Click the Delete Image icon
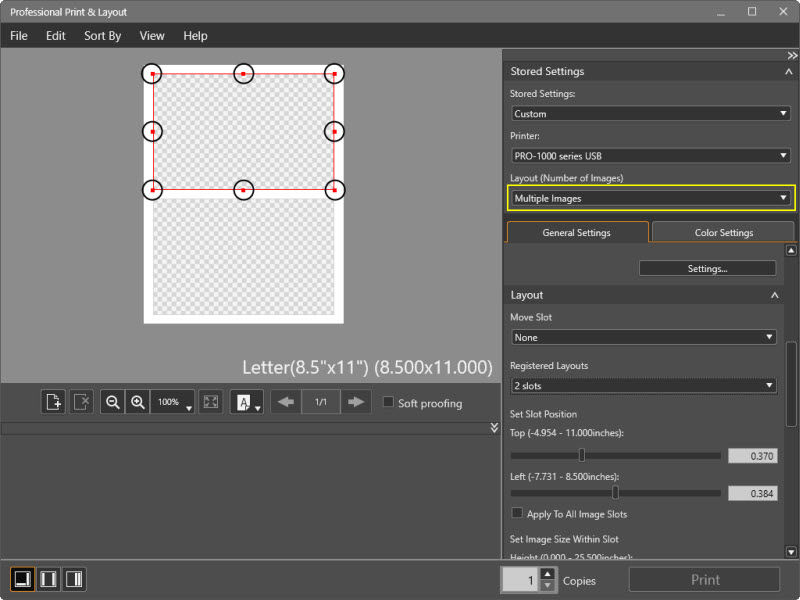This screenshot has height=600, width=800. point(82,402)
